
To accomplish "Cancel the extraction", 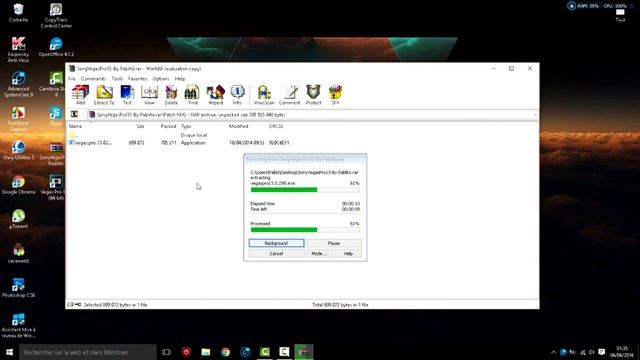I will (276, 253).
